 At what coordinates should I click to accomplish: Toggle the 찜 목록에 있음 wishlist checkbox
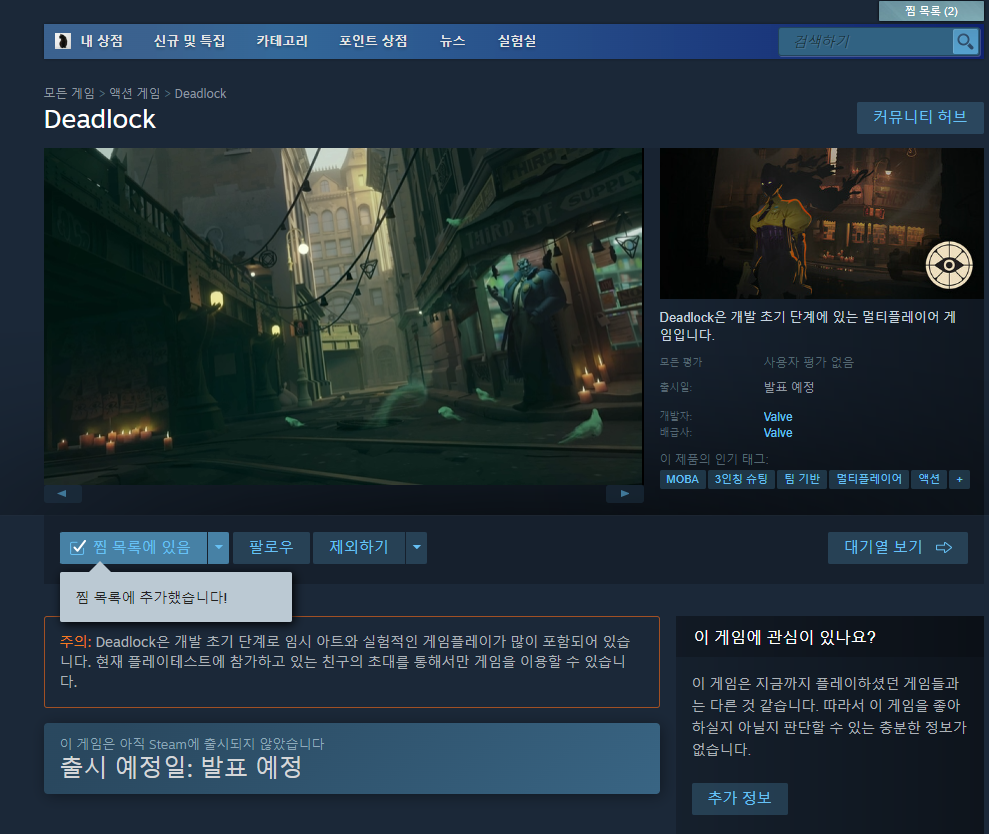pyautogui.click(x=78, y=548)
